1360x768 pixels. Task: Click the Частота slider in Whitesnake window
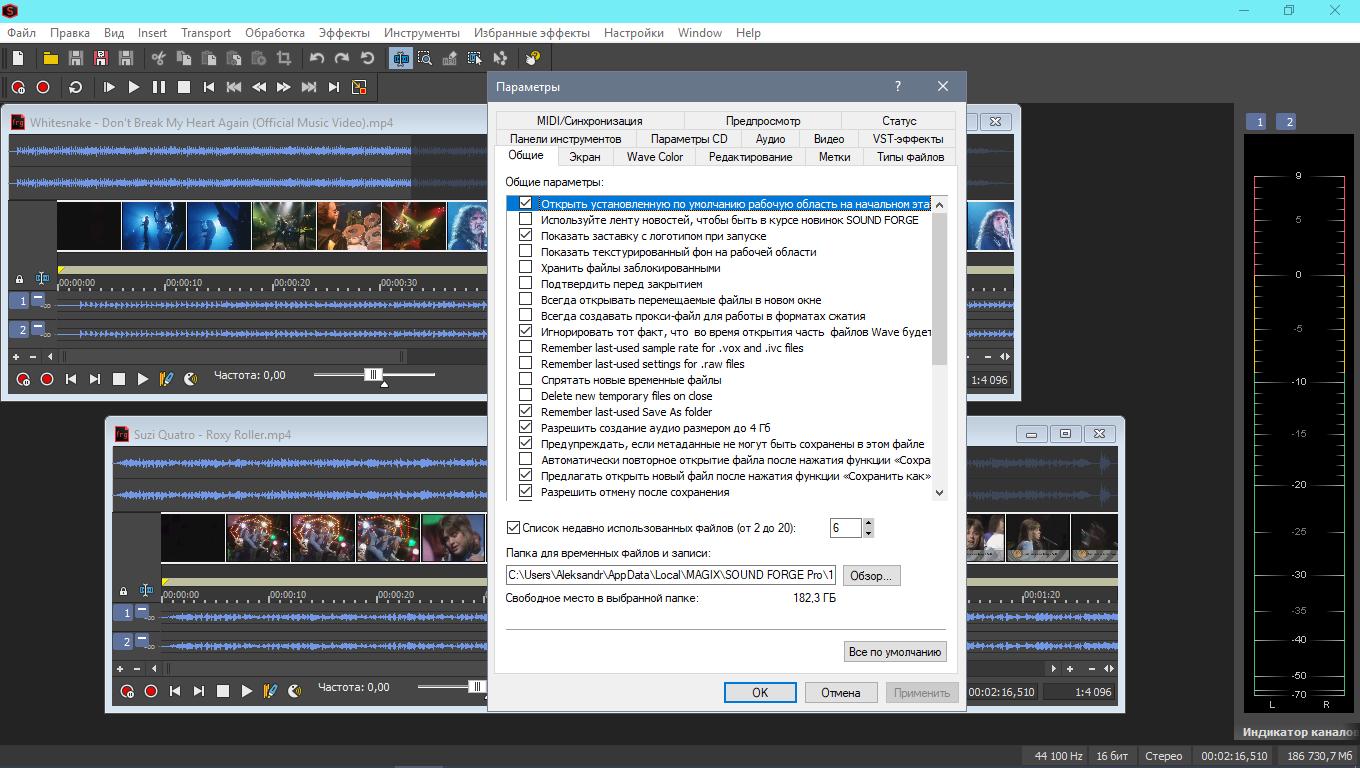[373, 375]
